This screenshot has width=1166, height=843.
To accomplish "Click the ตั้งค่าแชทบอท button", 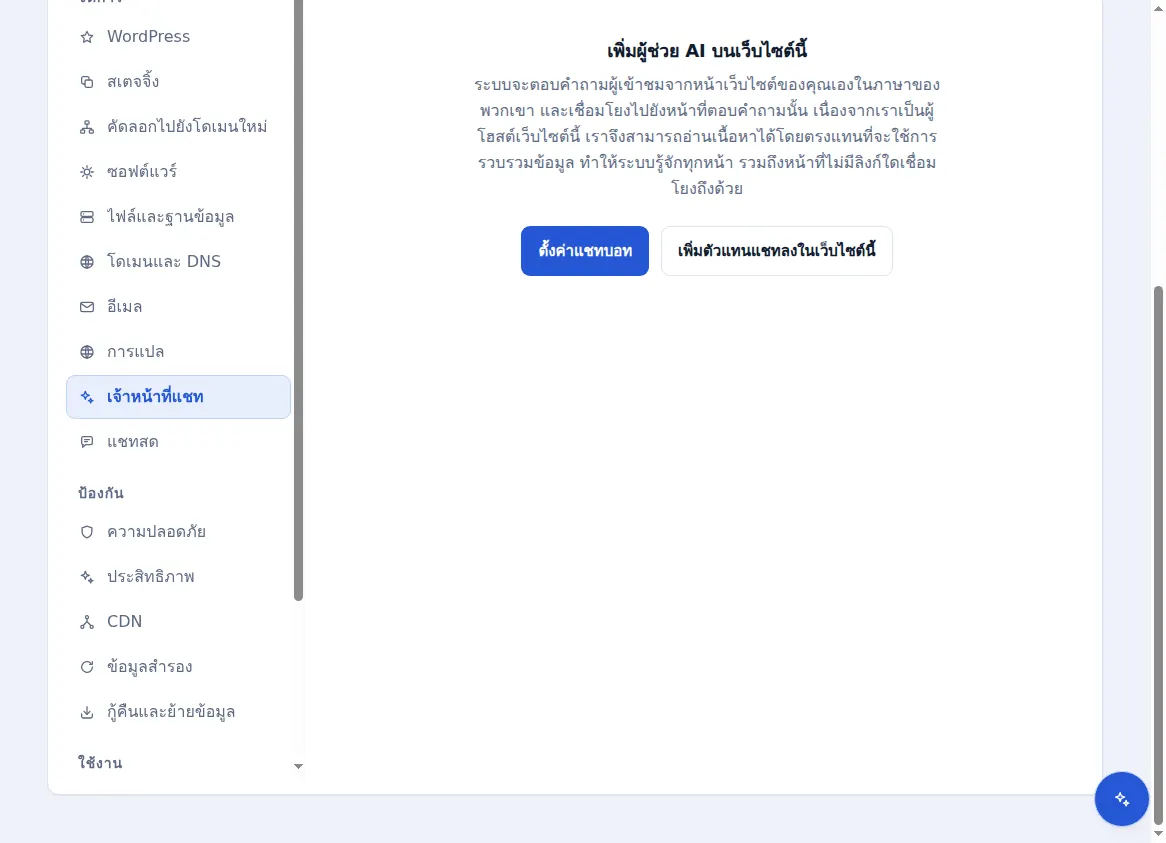I will [x=584, y=251].
